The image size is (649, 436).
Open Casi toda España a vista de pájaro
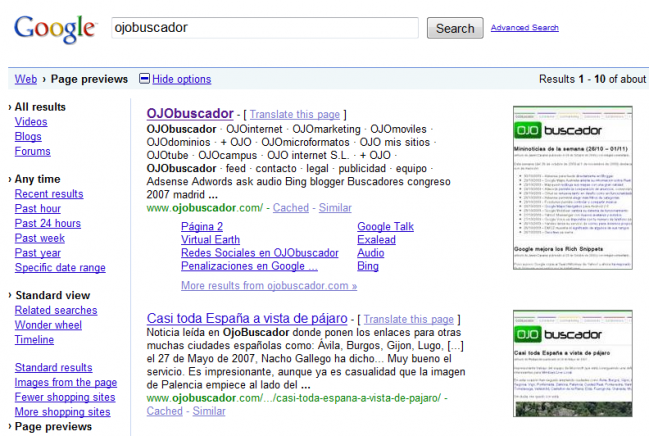click(247, 318)
